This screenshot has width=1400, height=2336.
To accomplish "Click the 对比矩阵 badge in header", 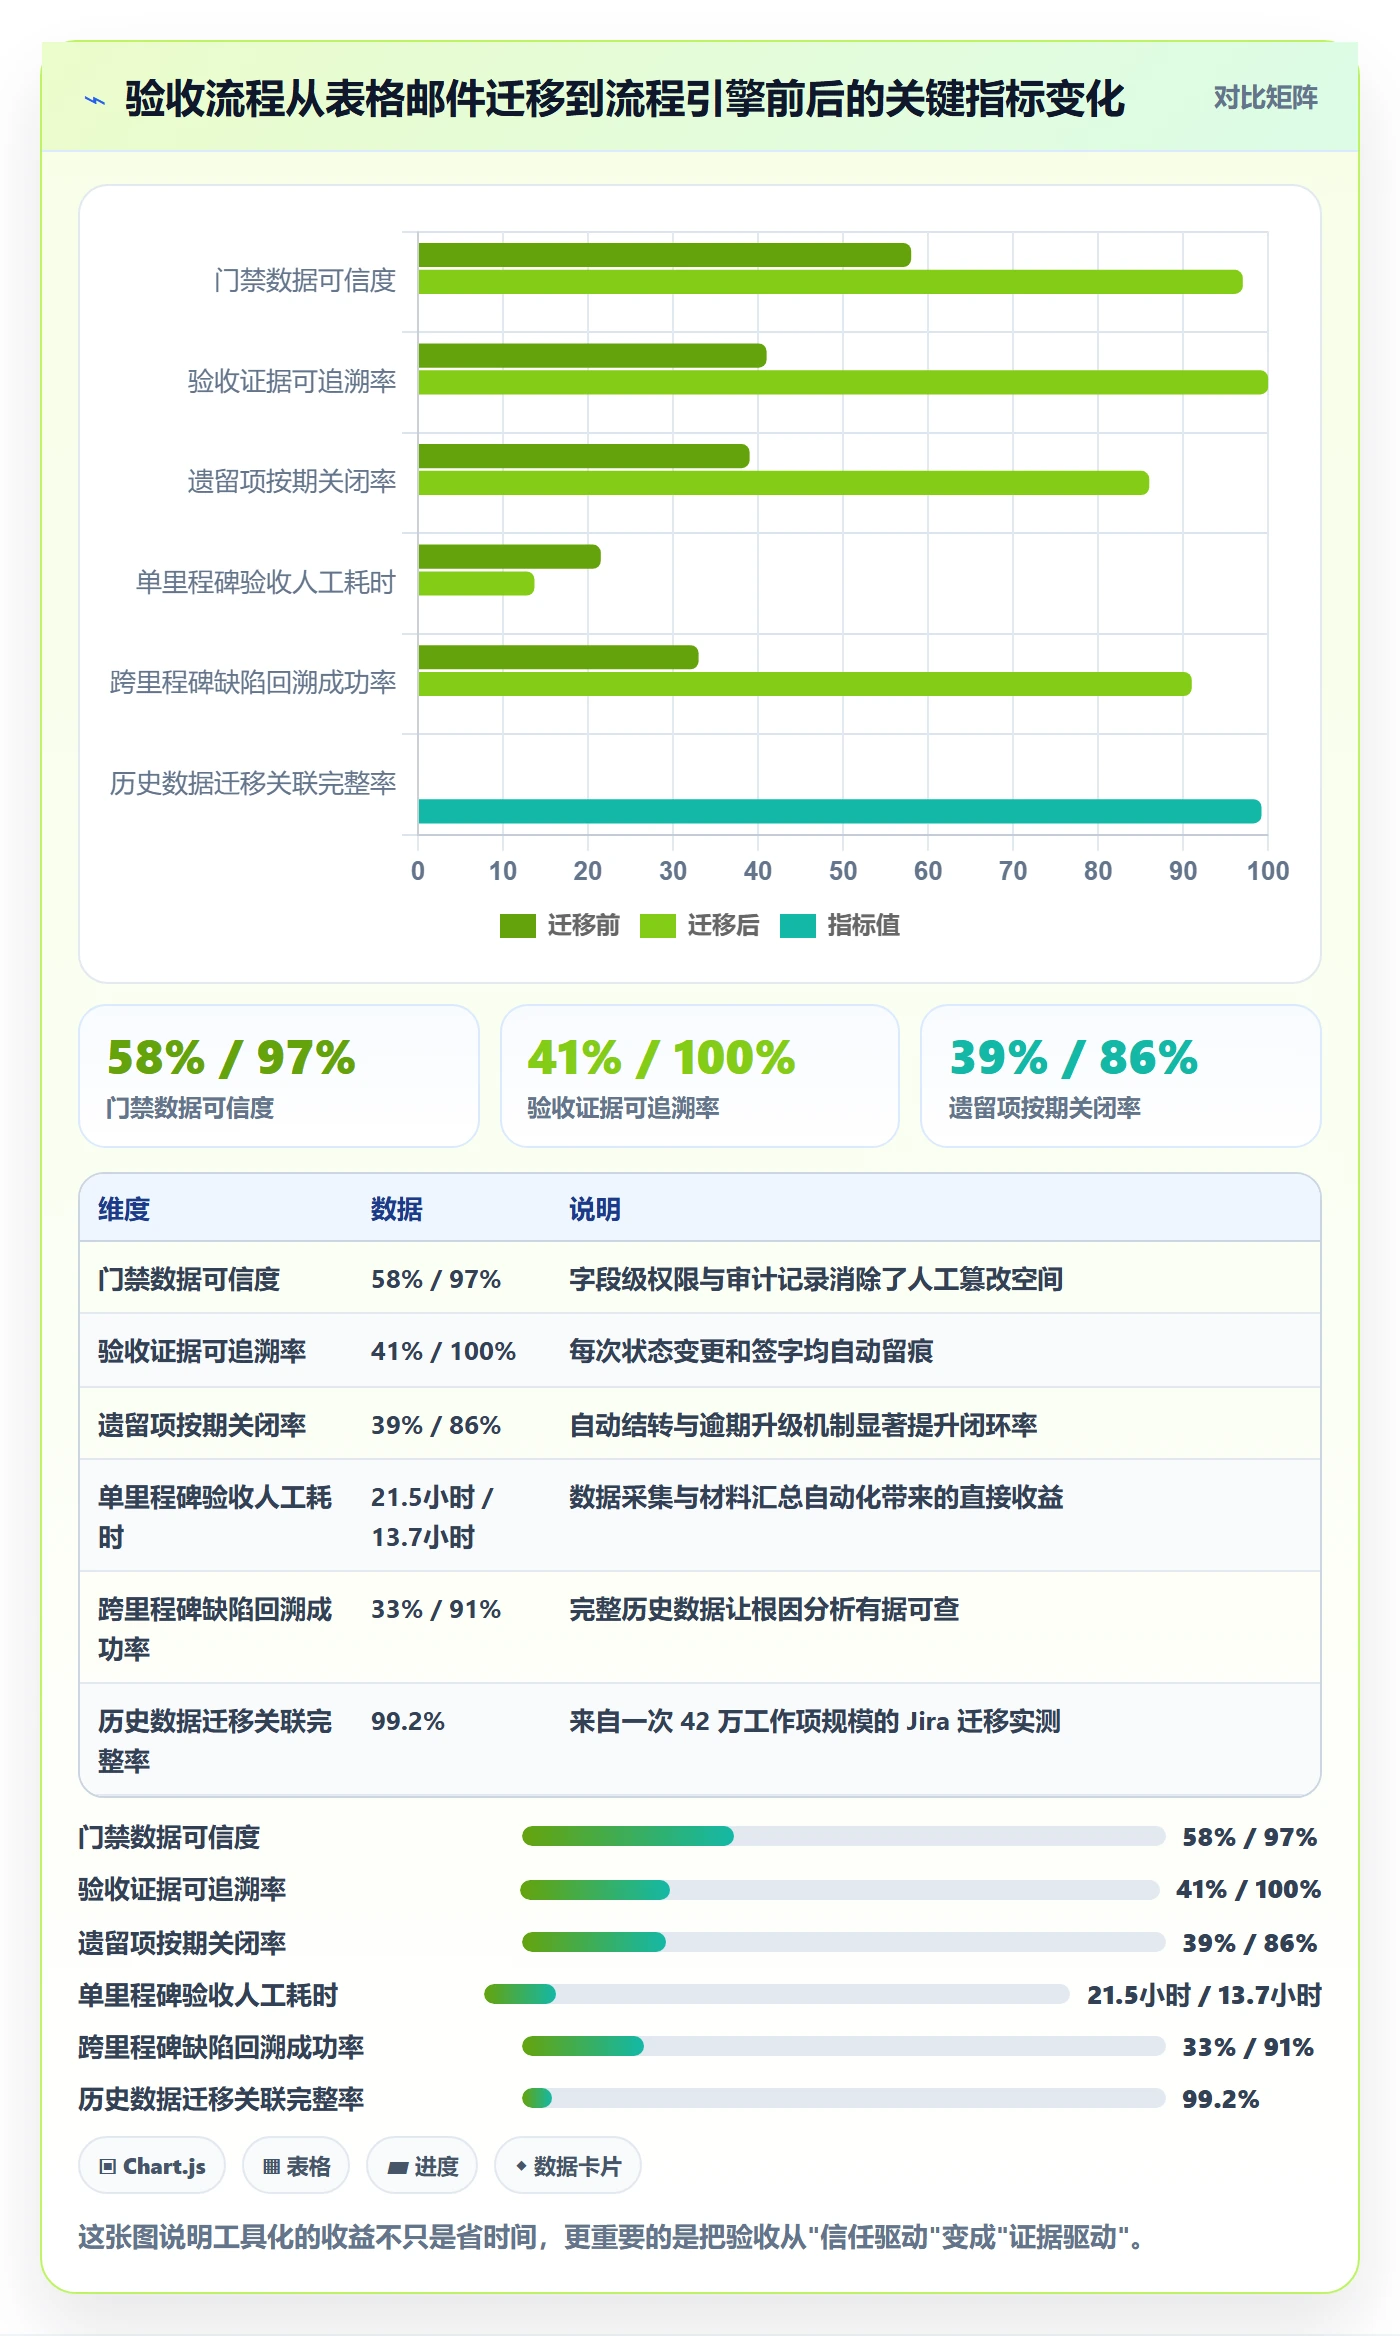I will (1265, 97).
